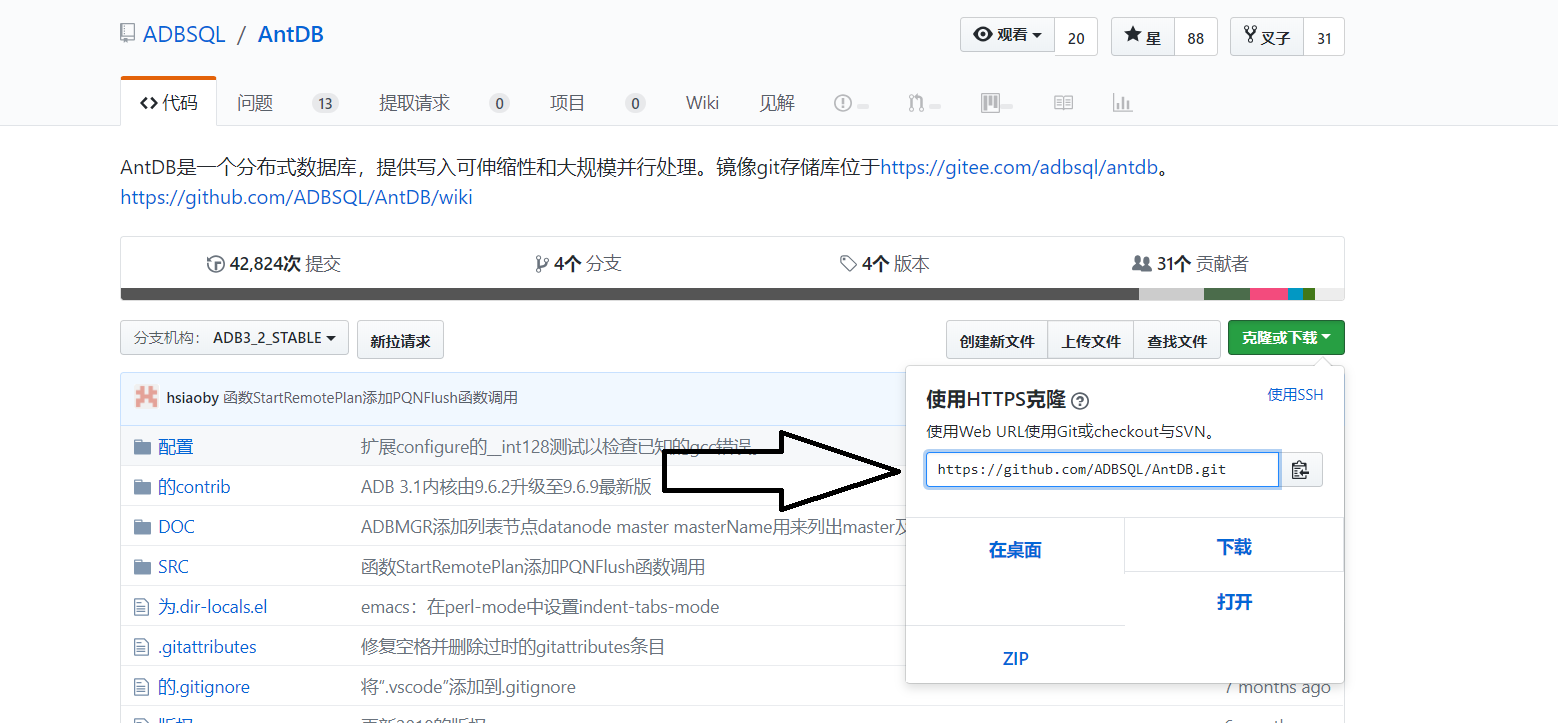Image resolution: width=1558 pixels, height=723 pixels.
Task: Click the hsiaoby author name
Action: pyautogui.click(x=193, y=397)
